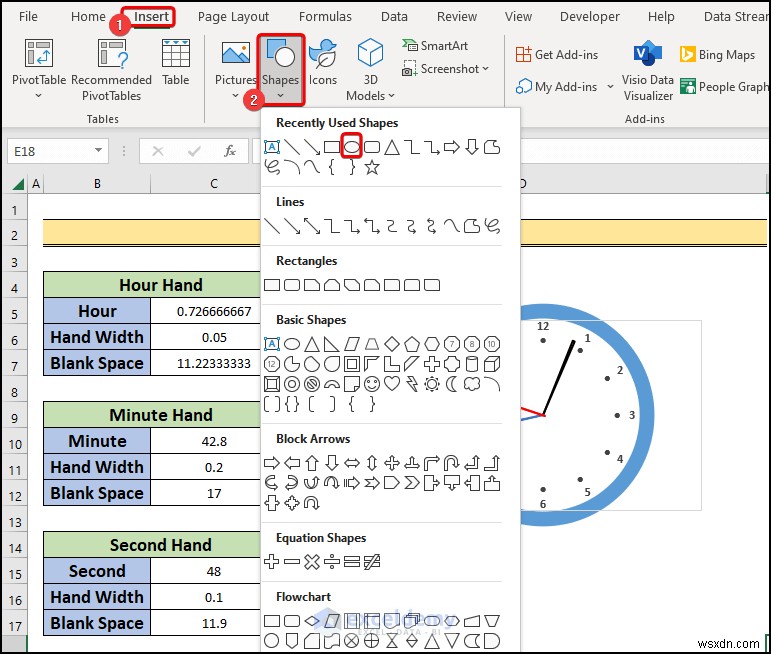Switch to the Page Layout tab
The image size is (771, 654).
[233, 16]
